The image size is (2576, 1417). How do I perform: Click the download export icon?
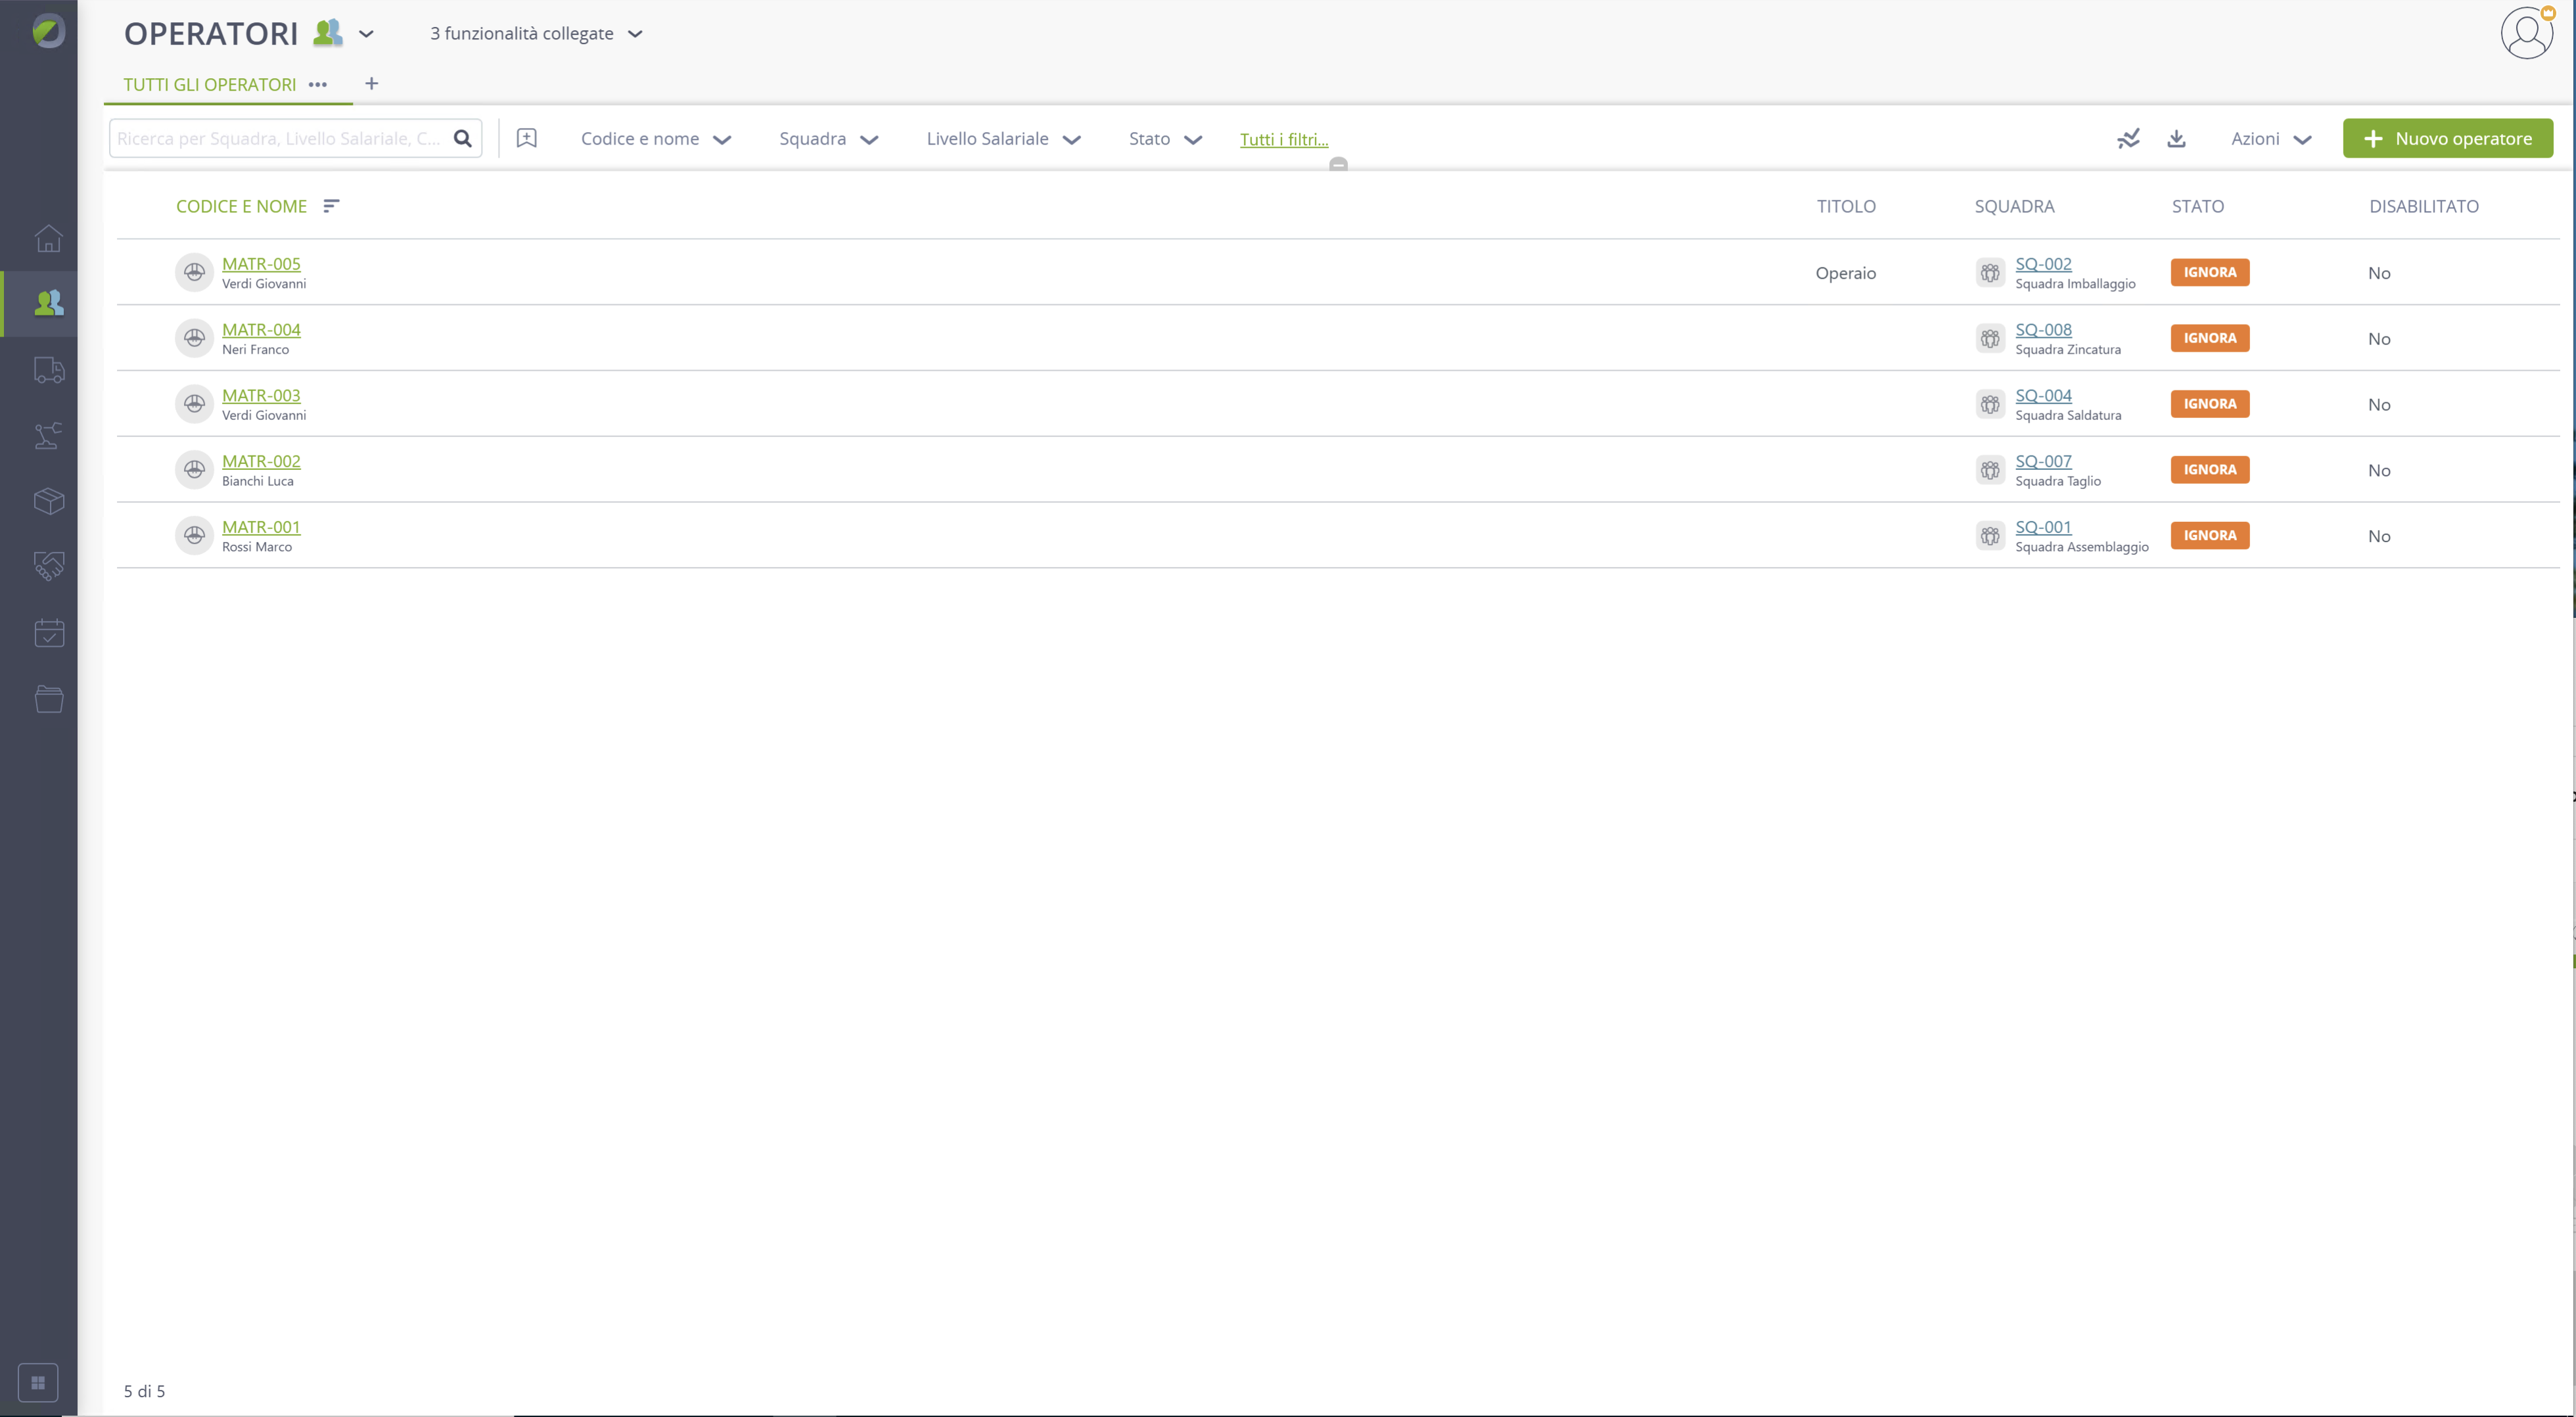click(2176, 139)
